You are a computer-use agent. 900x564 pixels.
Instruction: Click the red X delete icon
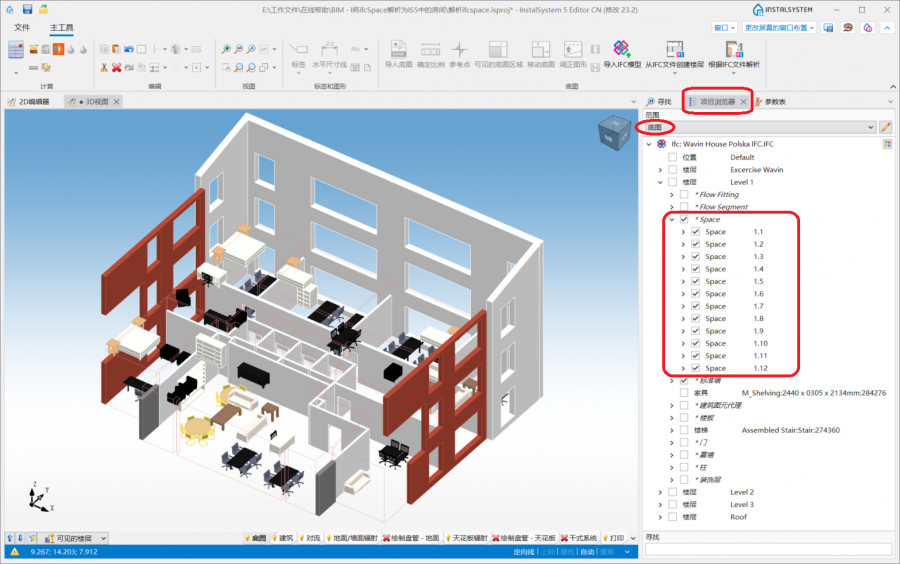click(117, 67)
